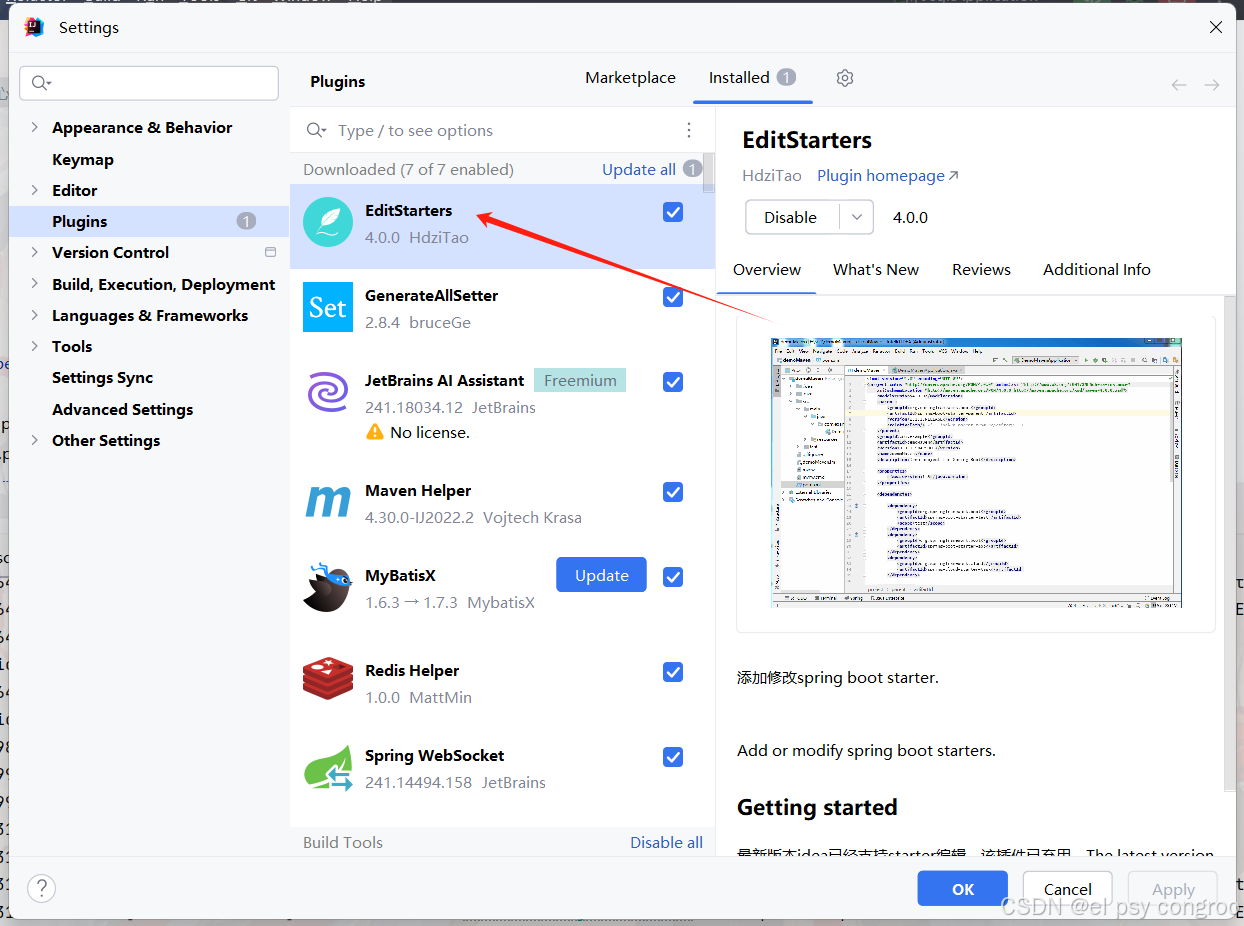Viewport: 1244px width, 926px height.
Task: Focus the Type / to see options field
Action: (503, 130)
